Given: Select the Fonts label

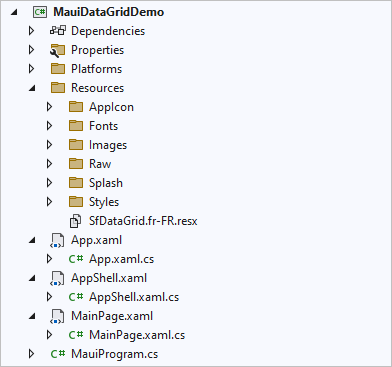Looking at the screenshot, I should tap(103, 126).
